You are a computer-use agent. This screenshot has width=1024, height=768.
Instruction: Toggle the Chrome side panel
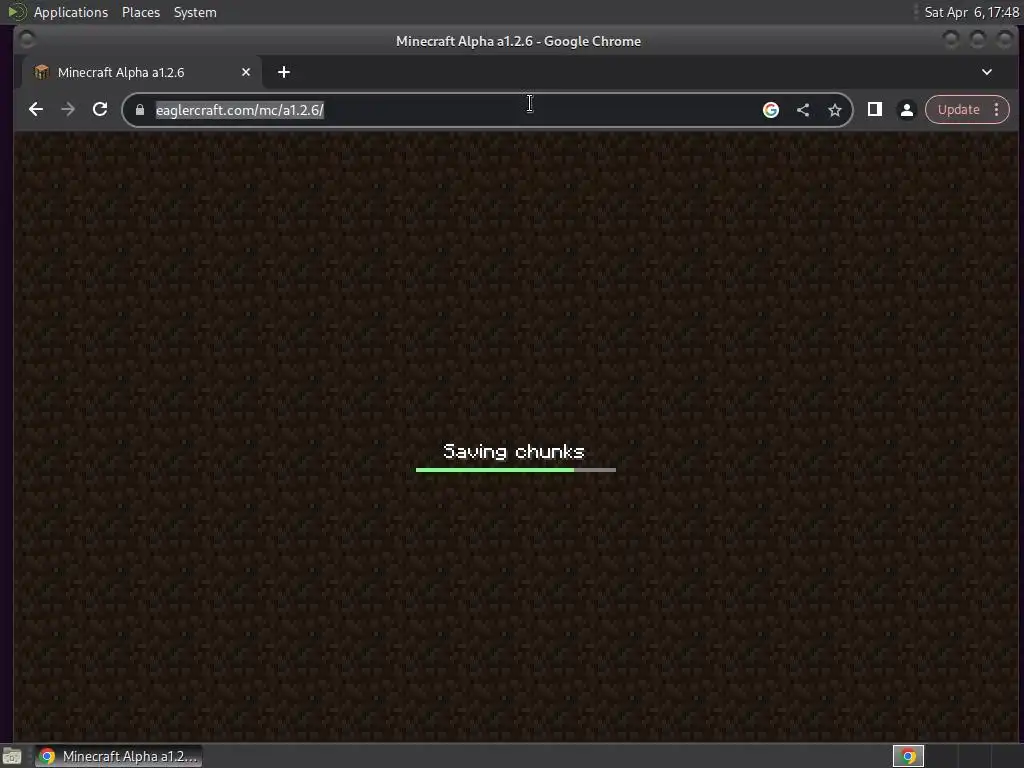click(875, 110)
